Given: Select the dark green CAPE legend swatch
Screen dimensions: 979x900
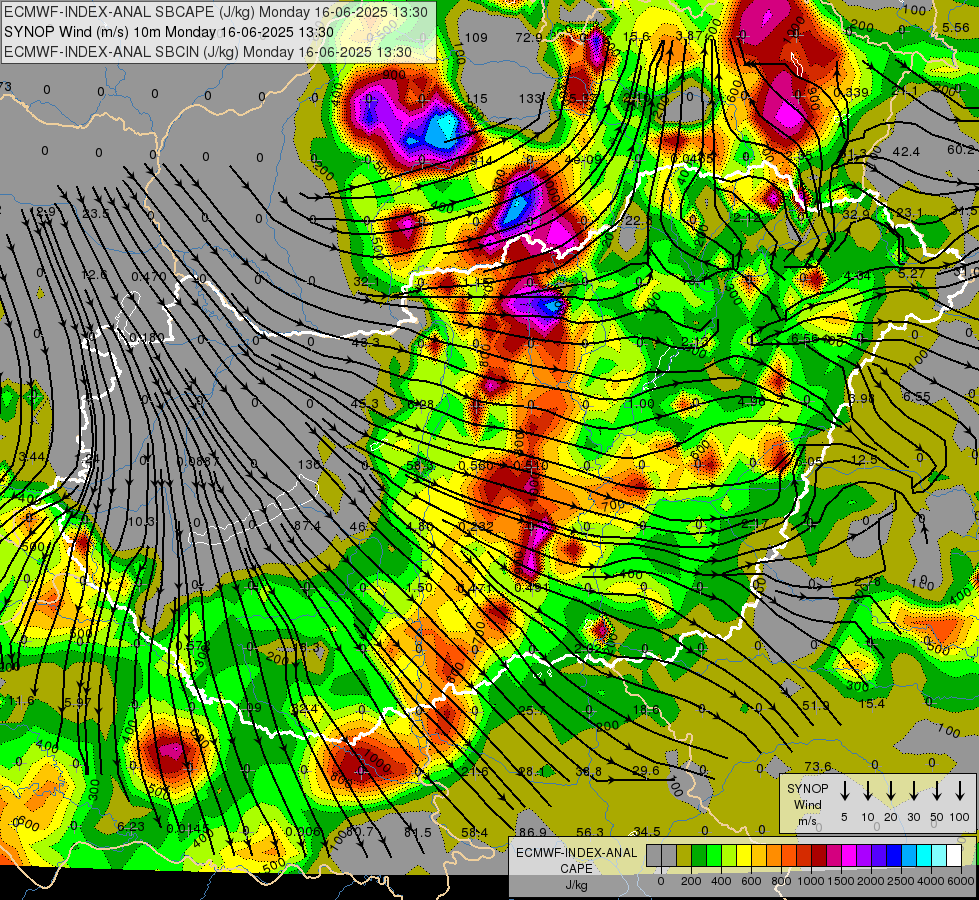Looking at the screenshot, I should tap(699, 856).
